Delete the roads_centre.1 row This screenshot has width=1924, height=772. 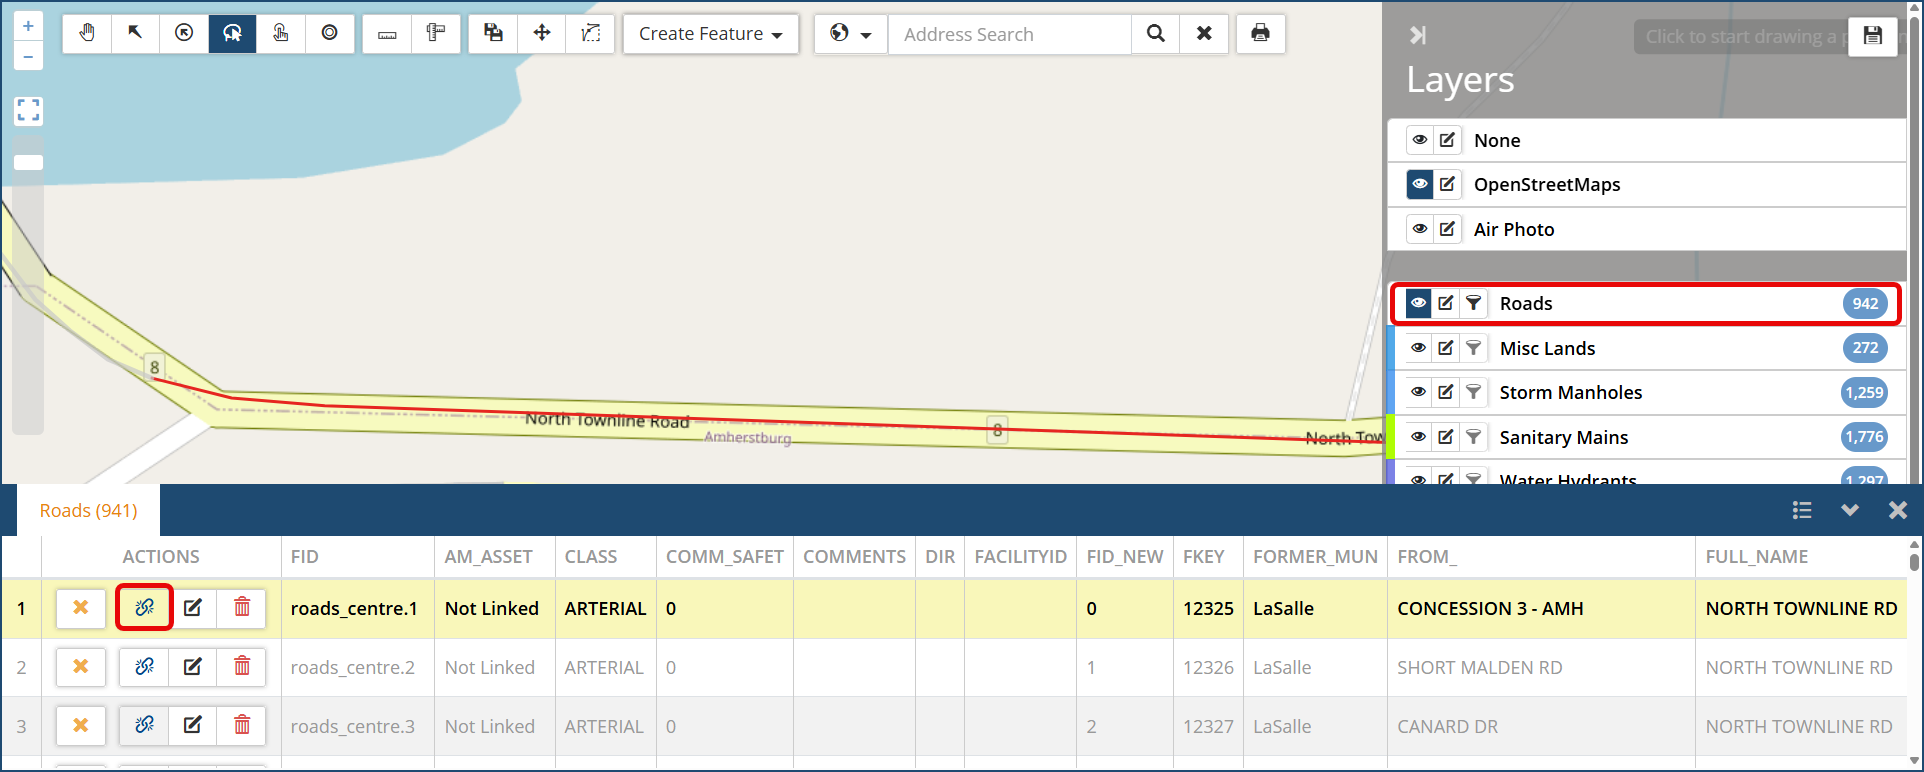(x=242, y=607)
